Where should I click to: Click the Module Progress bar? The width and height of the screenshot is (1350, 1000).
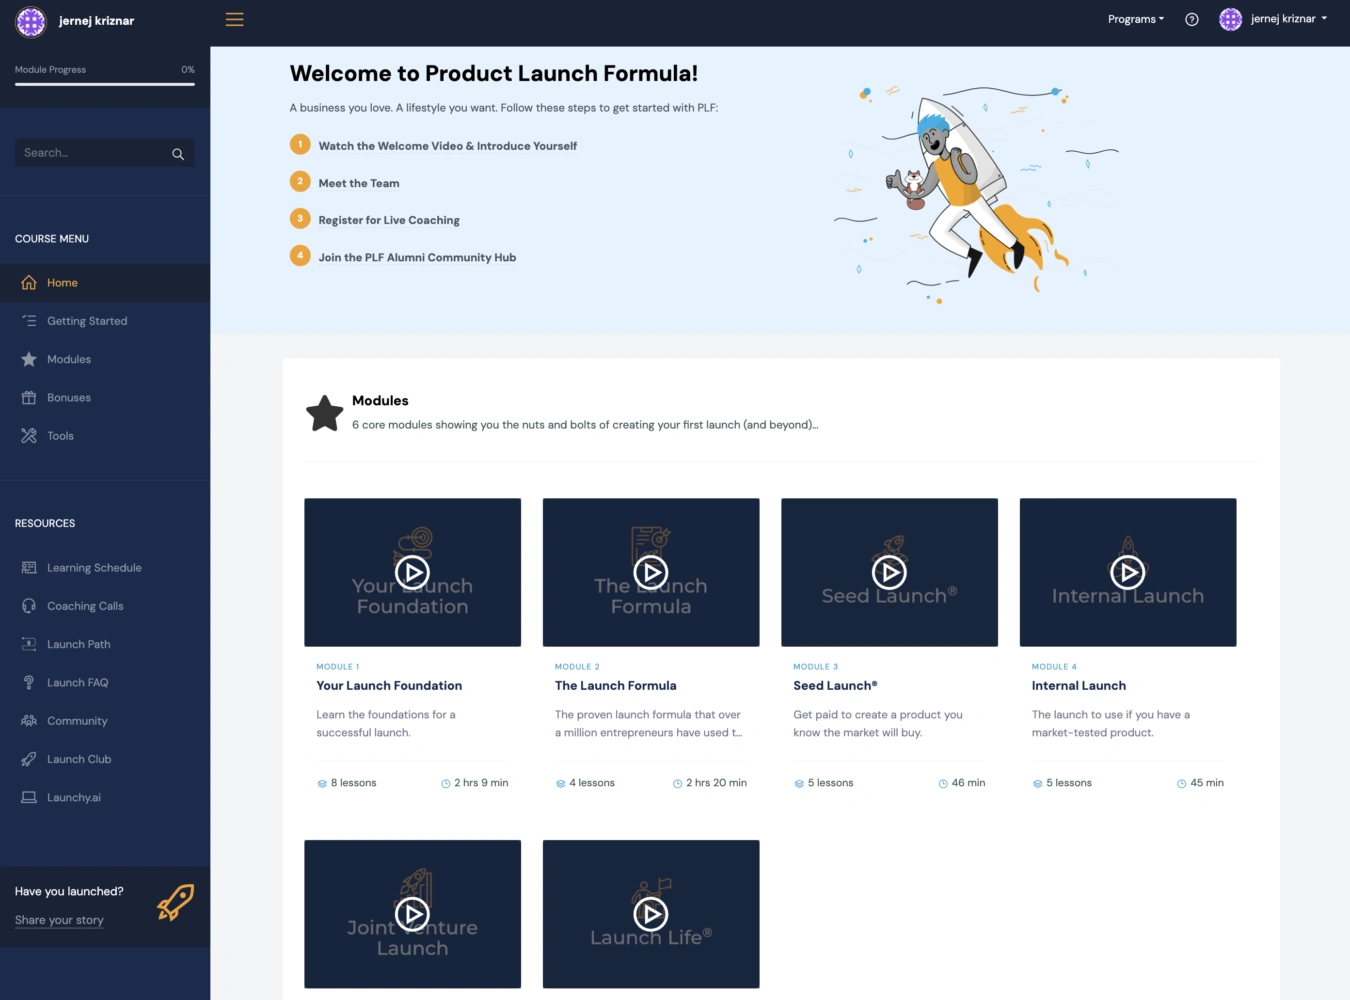(105, 84)
